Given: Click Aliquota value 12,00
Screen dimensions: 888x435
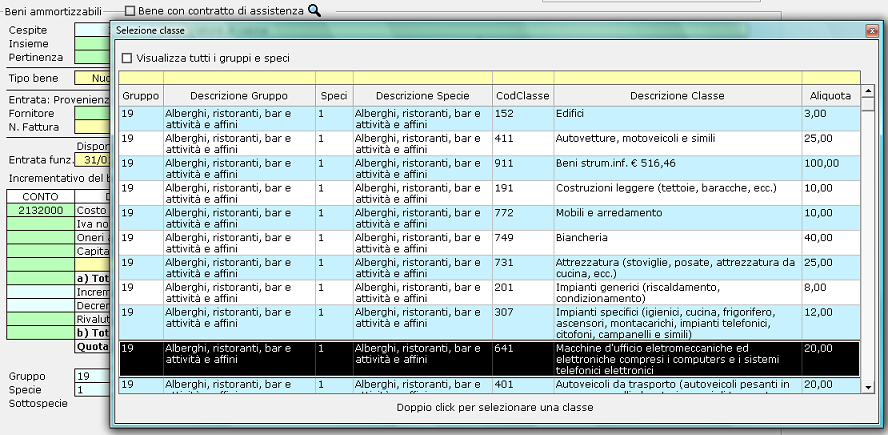Looking at the screenshot, I should [830, 323].
